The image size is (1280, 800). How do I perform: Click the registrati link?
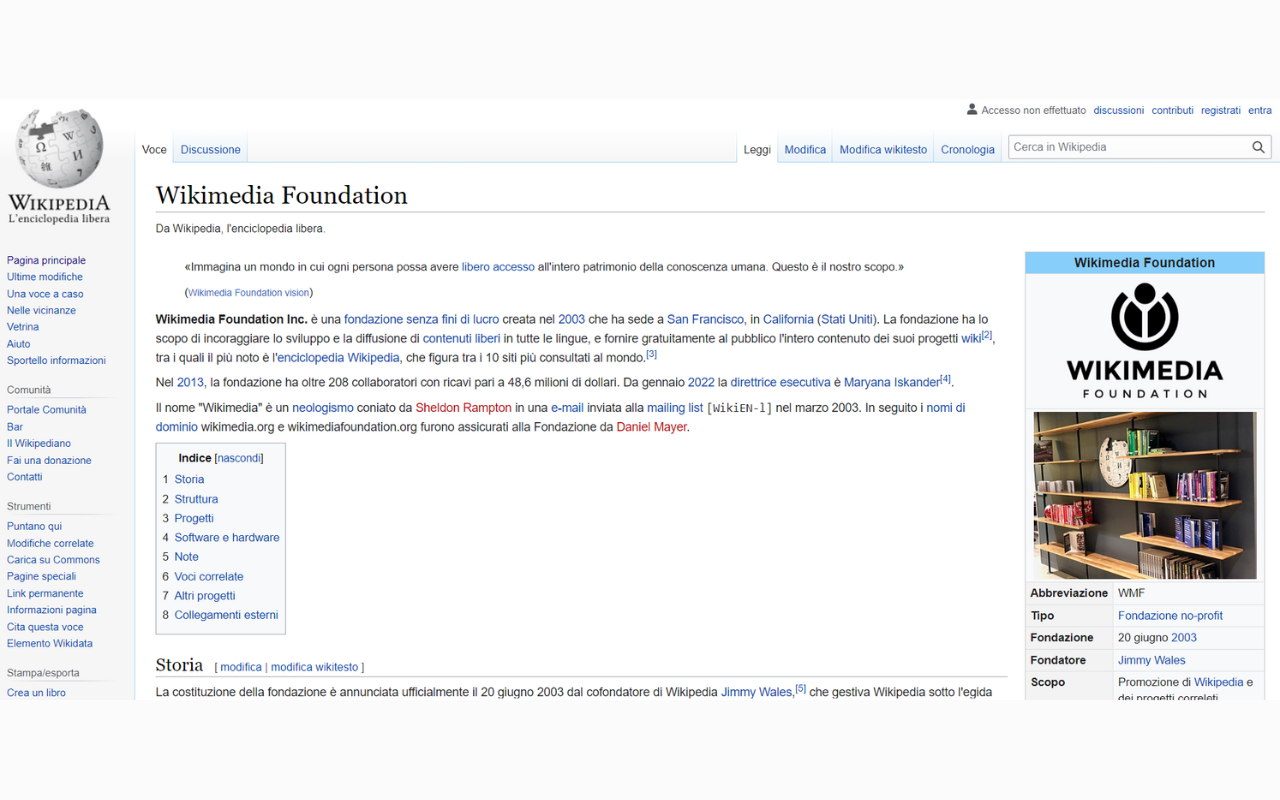[1220, 110]
